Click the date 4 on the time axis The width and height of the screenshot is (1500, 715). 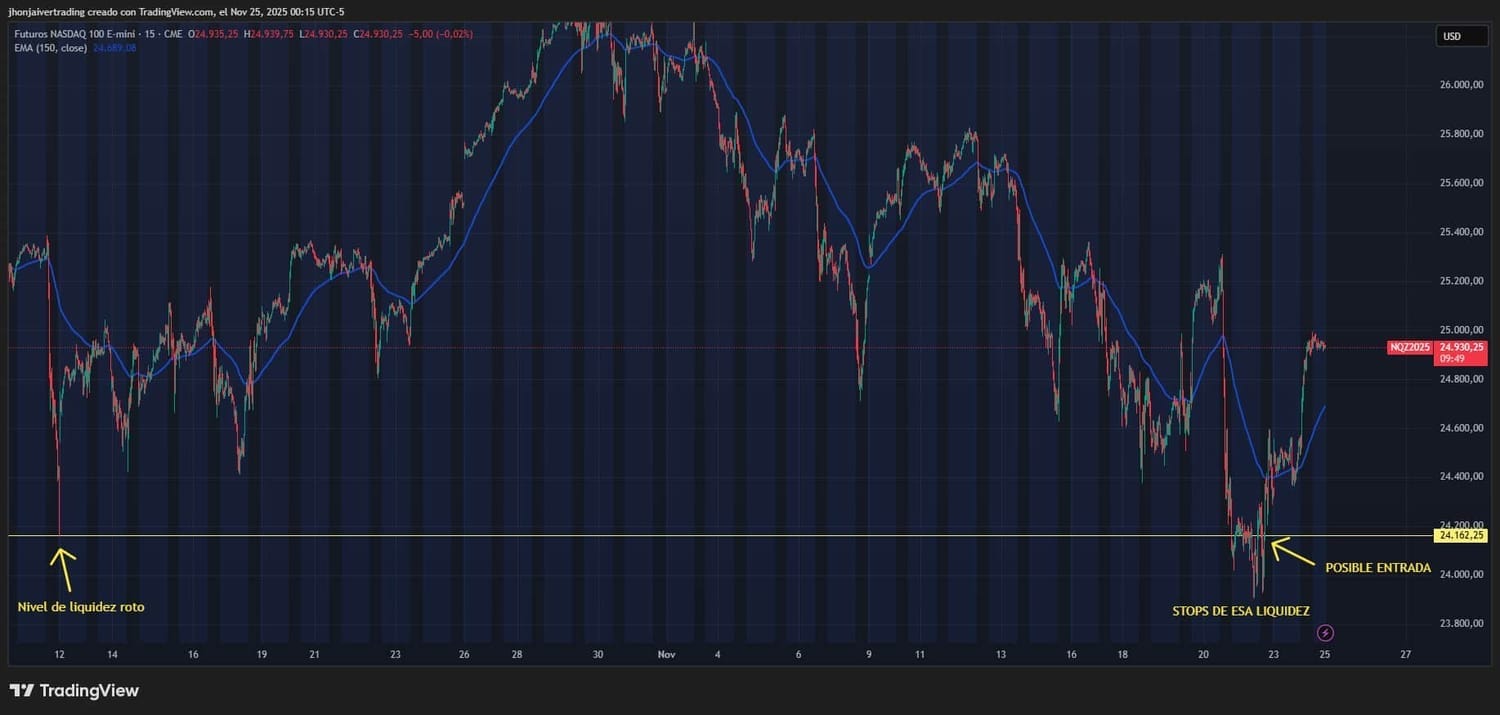(x=718, y=655)
